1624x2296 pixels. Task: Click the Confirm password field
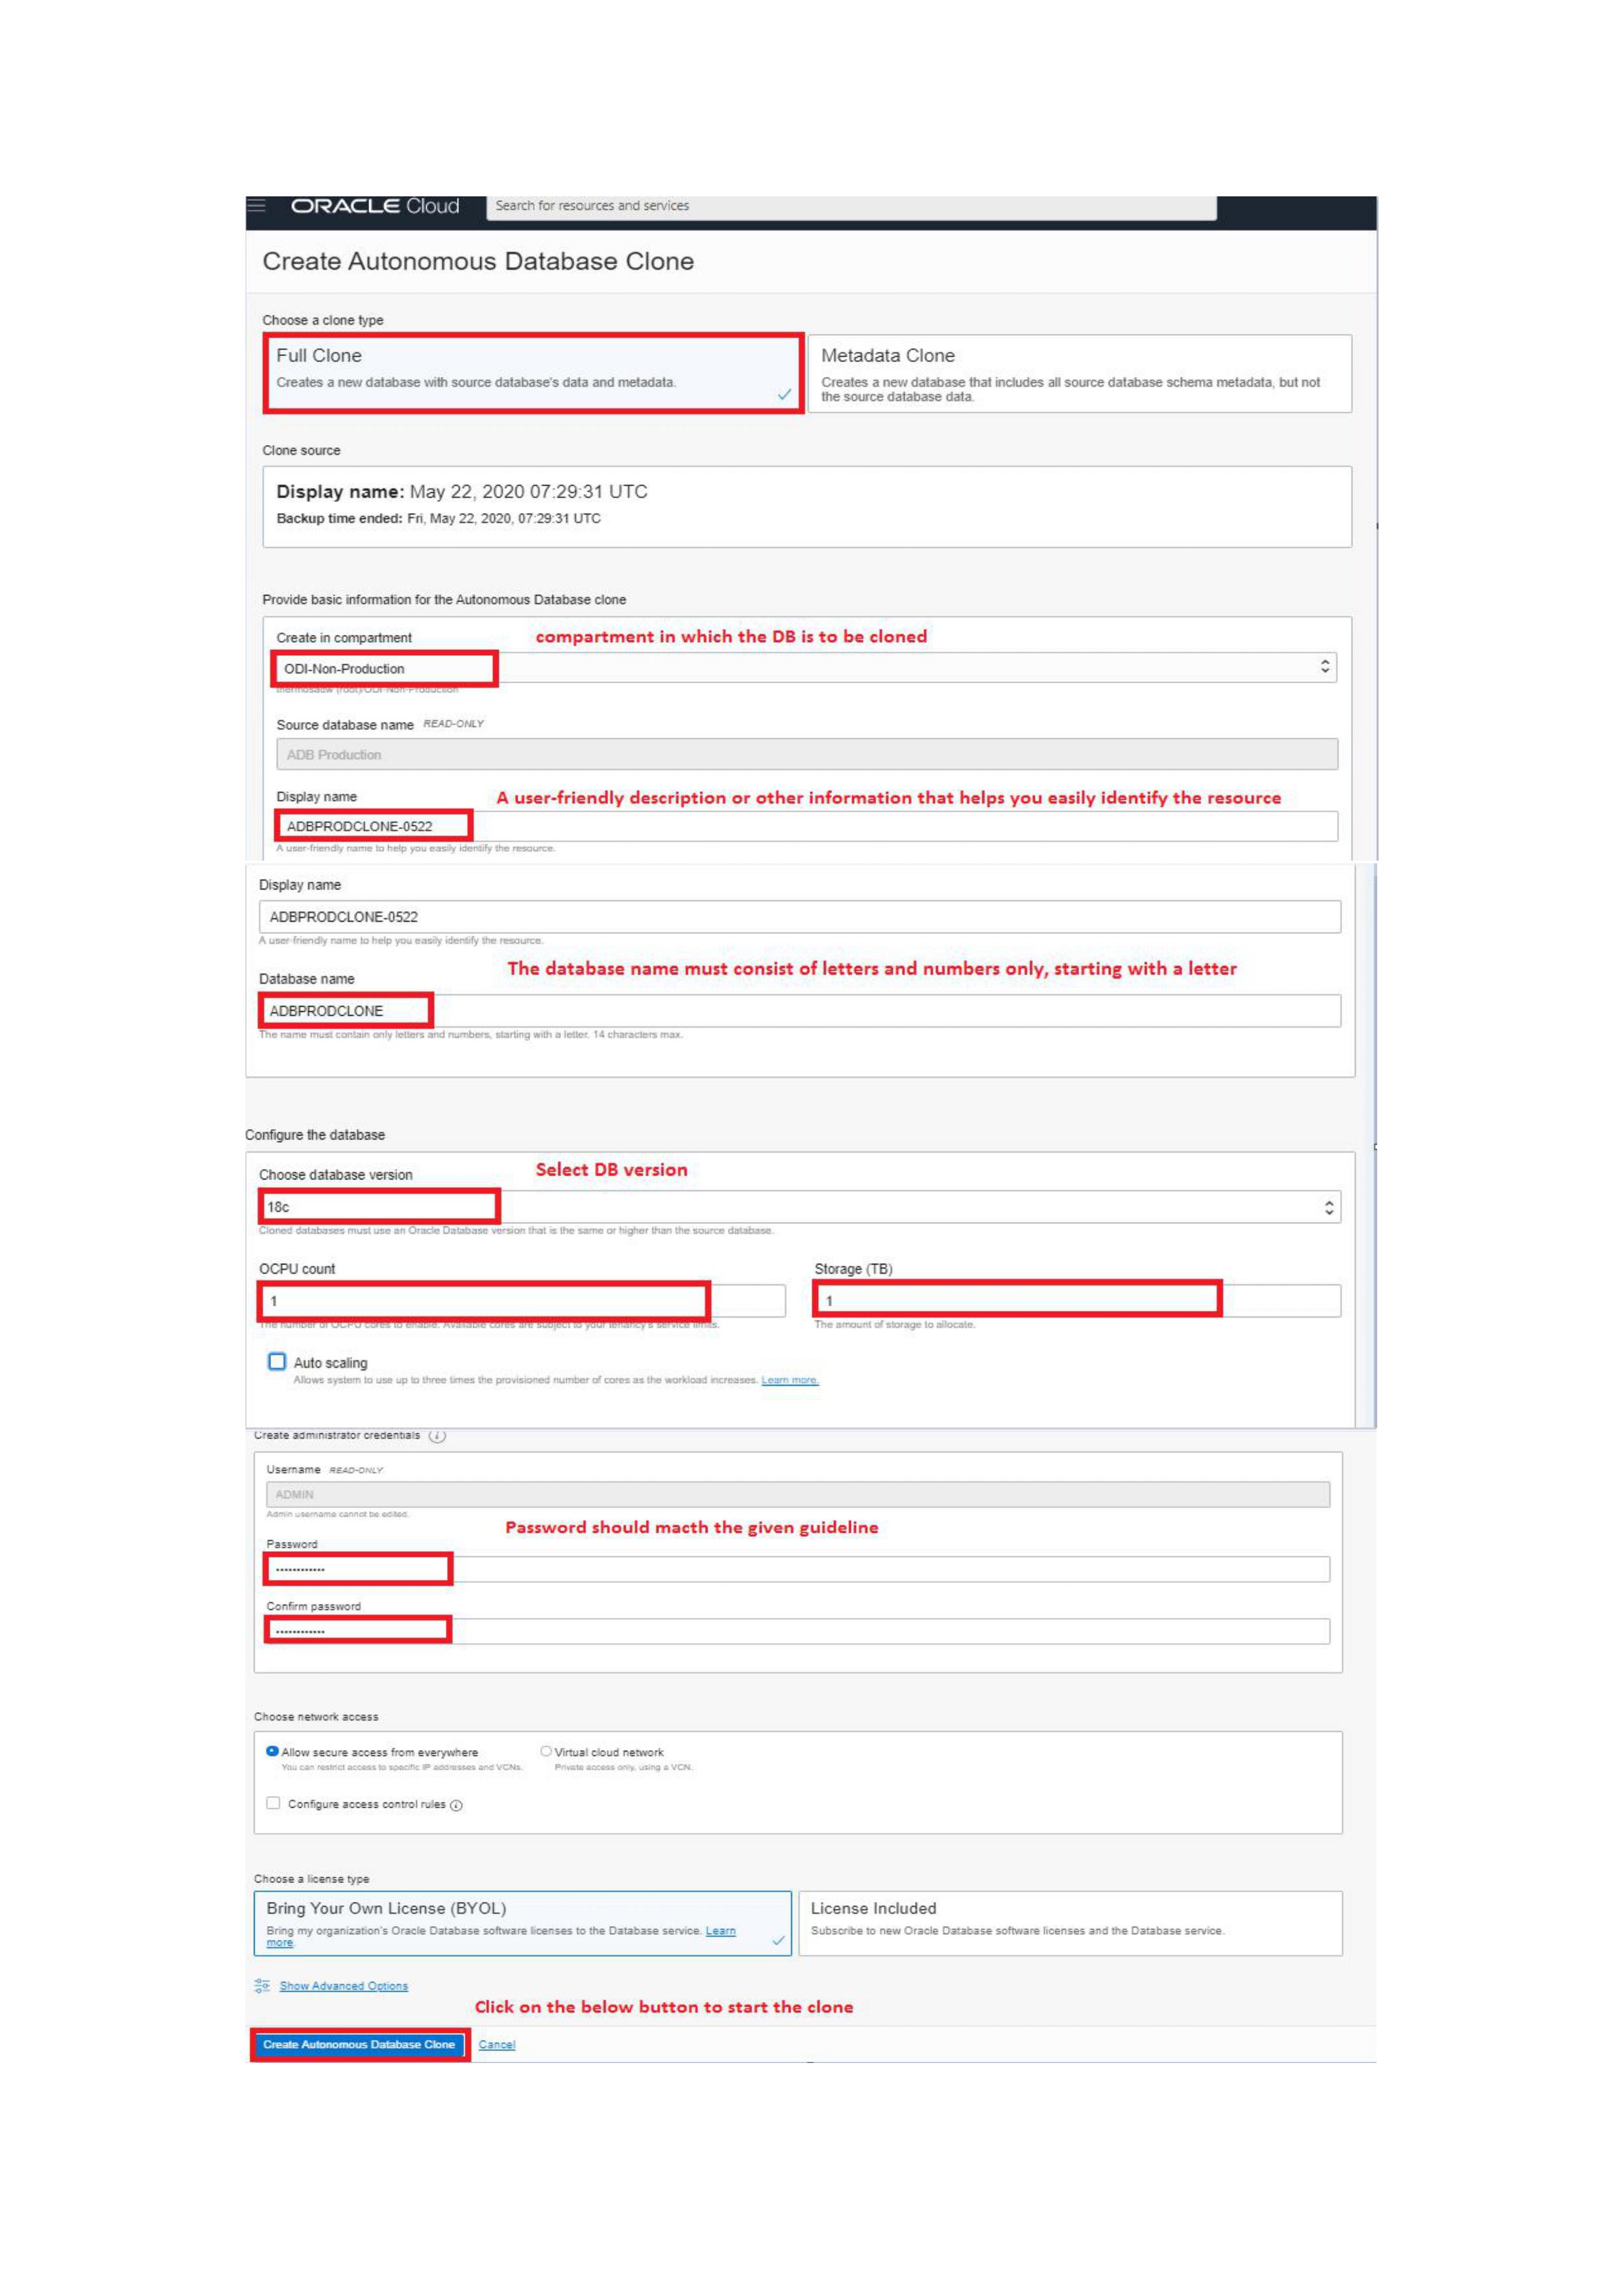798,1631
